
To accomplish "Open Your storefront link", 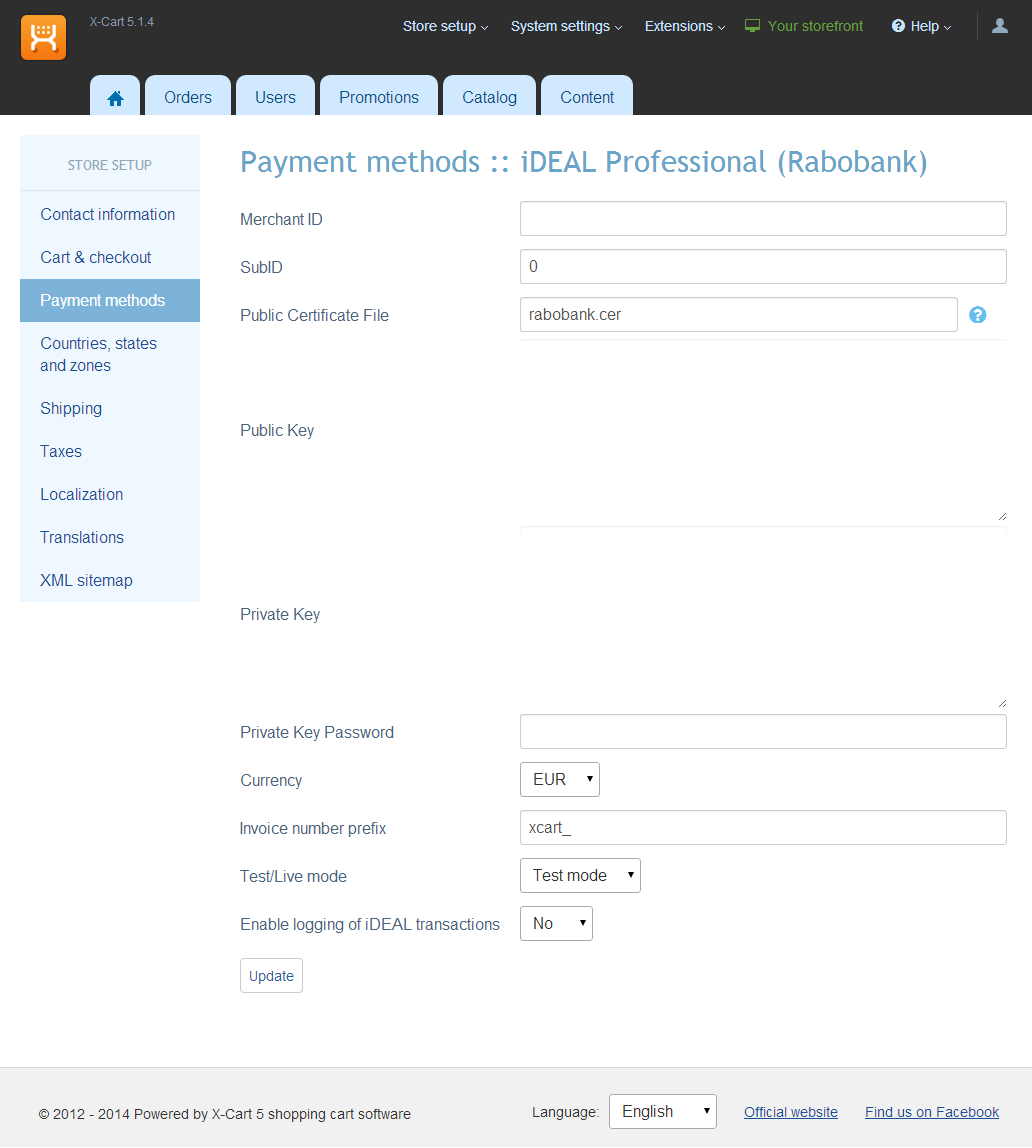I will tap(804, 26).
